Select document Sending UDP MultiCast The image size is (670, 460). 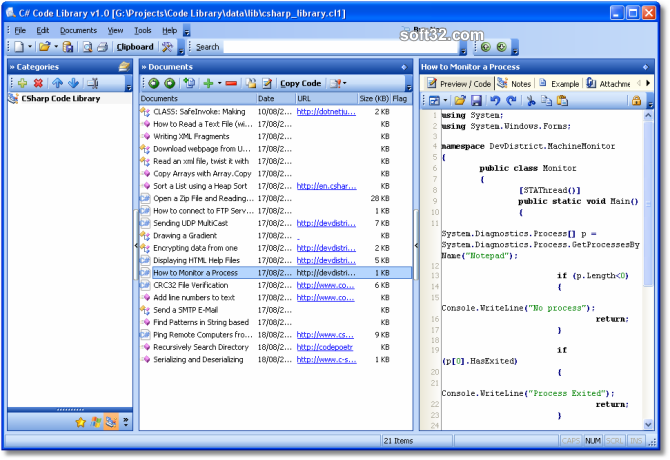191,223
